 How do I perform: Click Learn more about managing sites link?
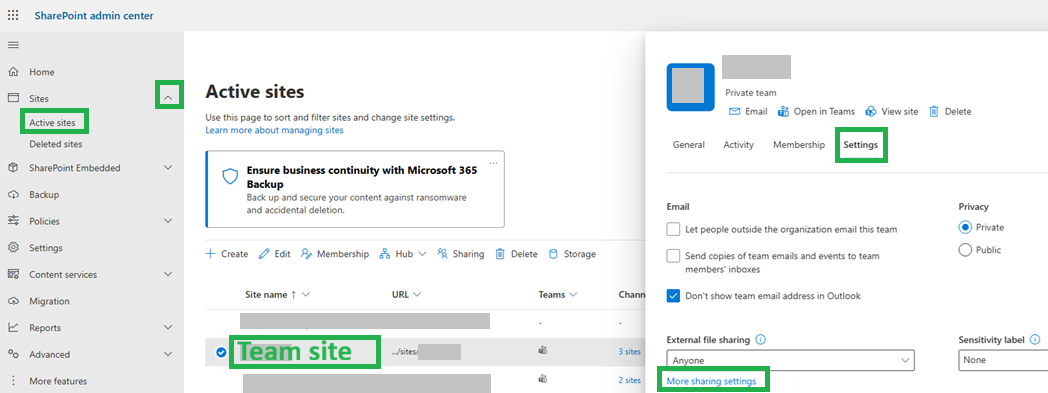point(274,130)
